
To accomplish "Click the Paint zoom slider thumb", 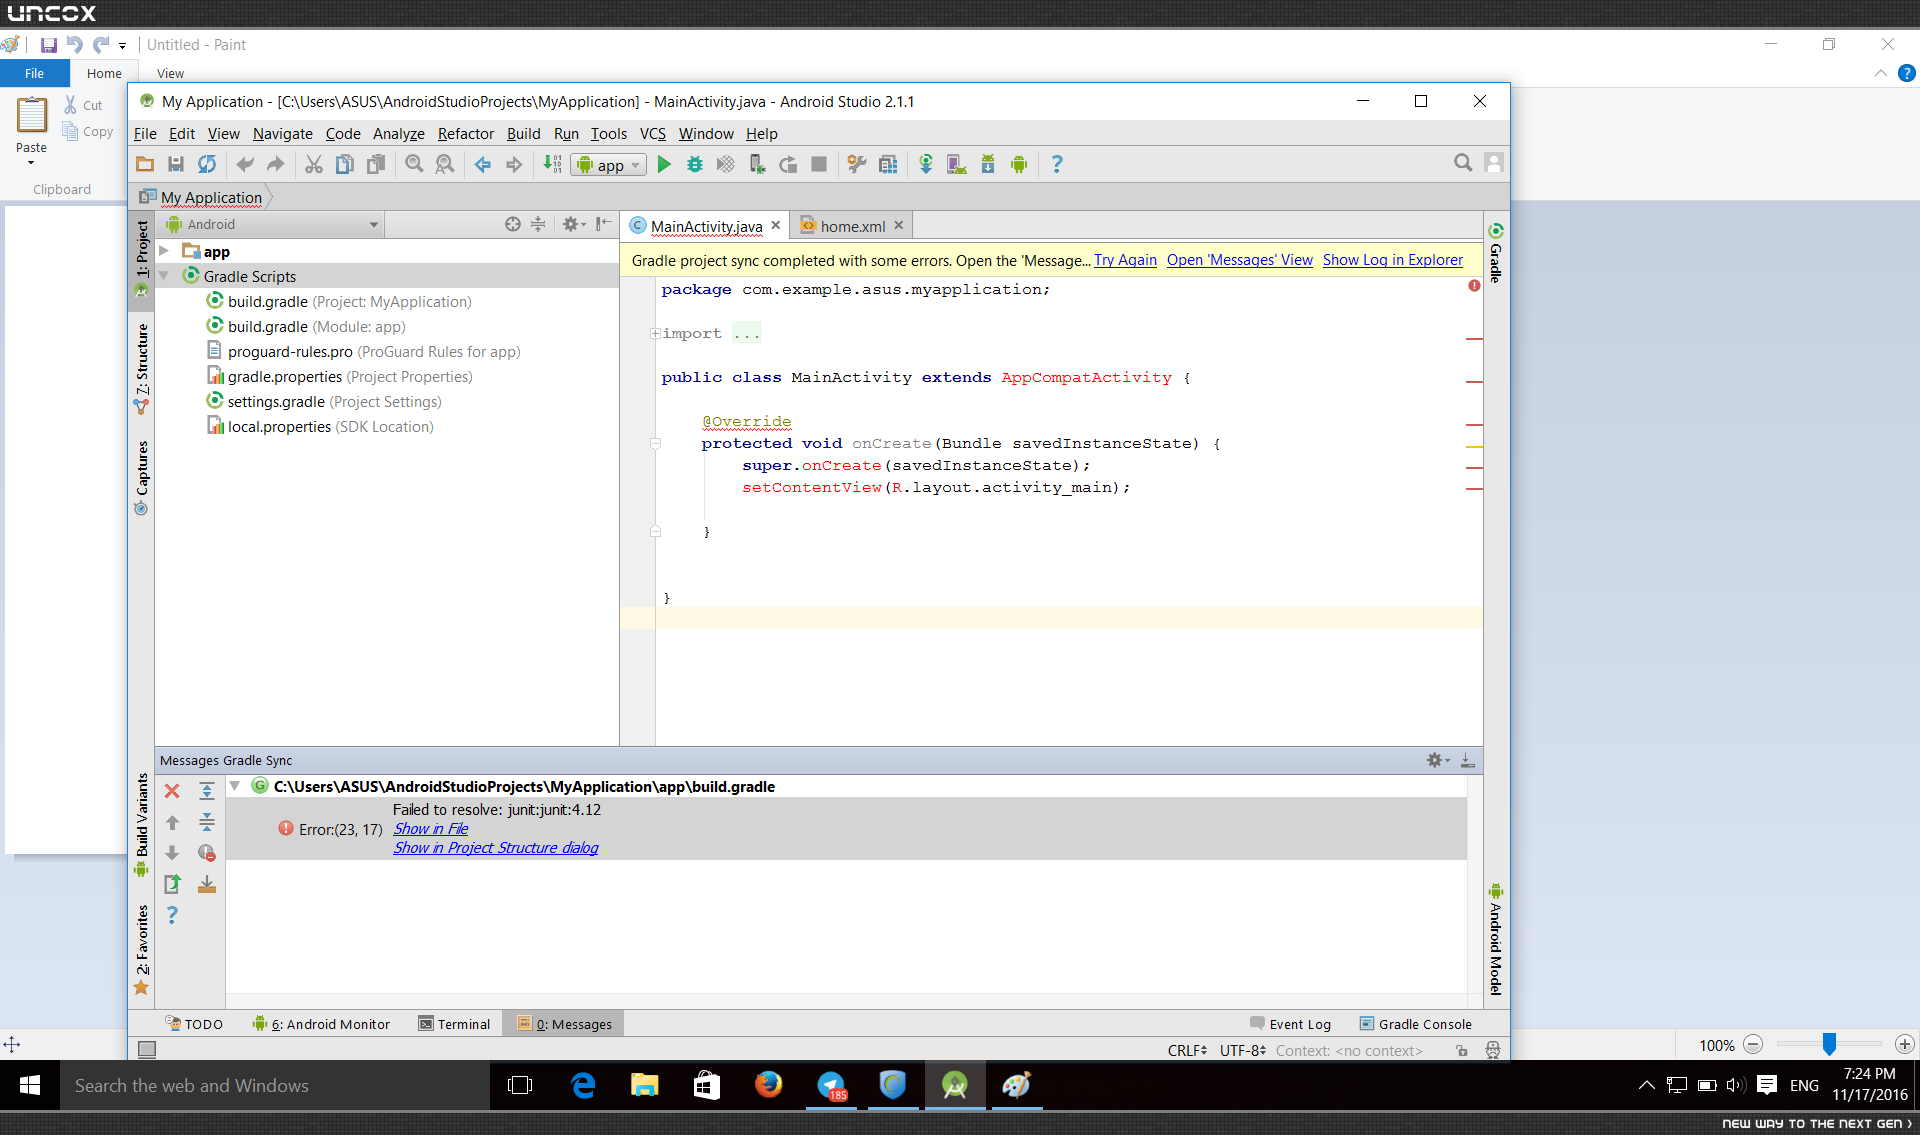I will [x=1829, y=1044].
